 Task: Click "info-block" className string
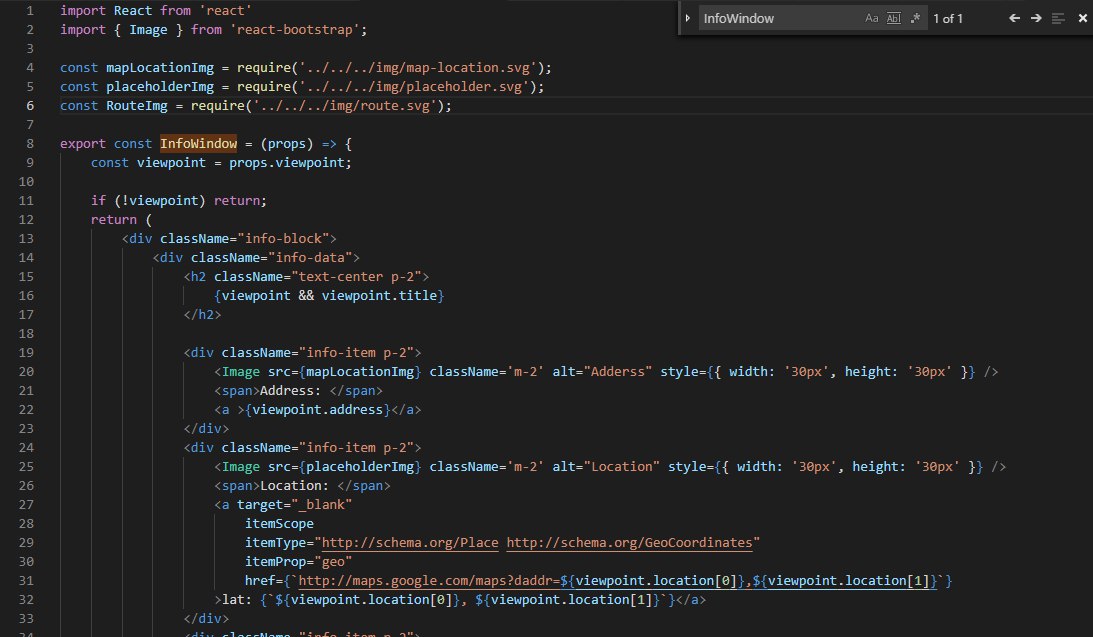click(x=286, y=238)
